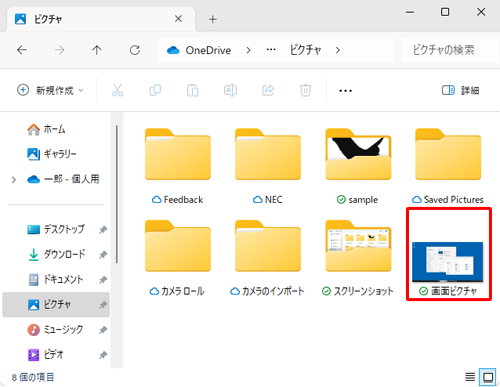The image size is (500, 387).
Task: Click the Share icon in toolbar
Action: 268,90
